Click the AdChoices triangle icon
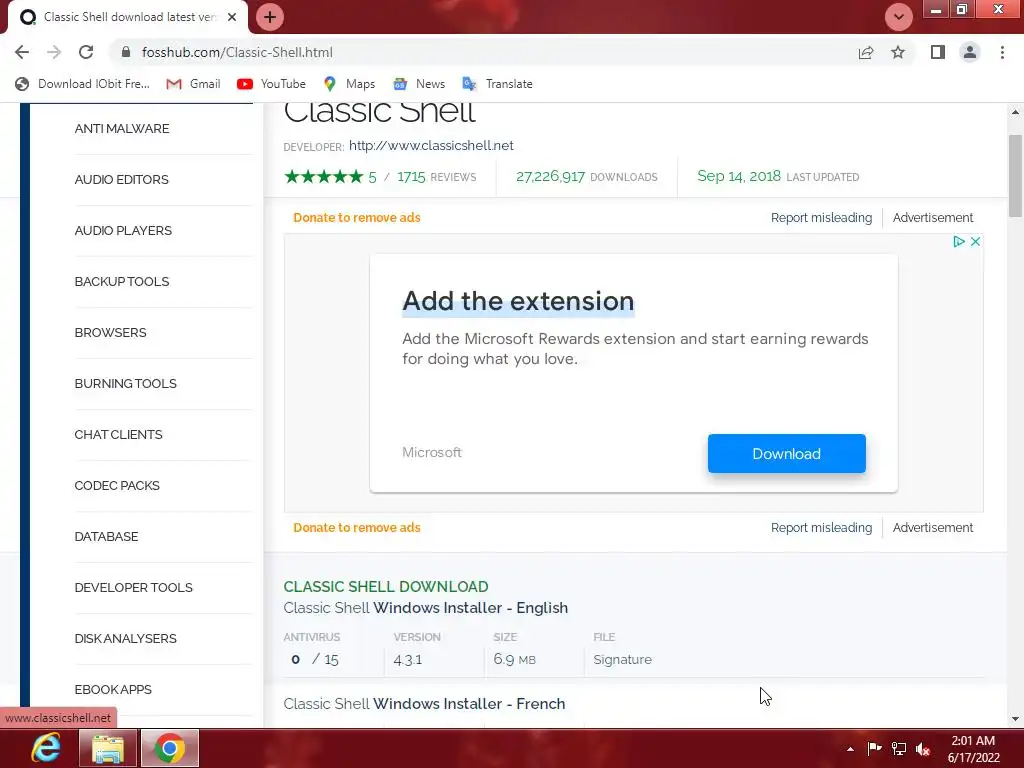This screenshot has width=1024, height=768. (959, 242)
